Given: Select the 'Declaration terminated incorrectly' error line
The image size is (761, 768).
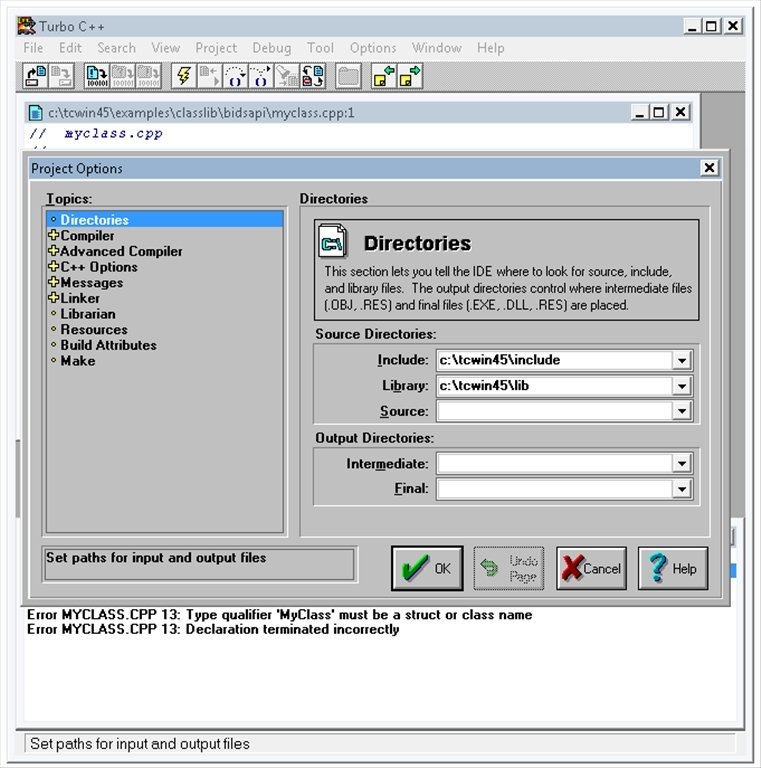Looking at the screenshot, I should [x=213, y=629].
